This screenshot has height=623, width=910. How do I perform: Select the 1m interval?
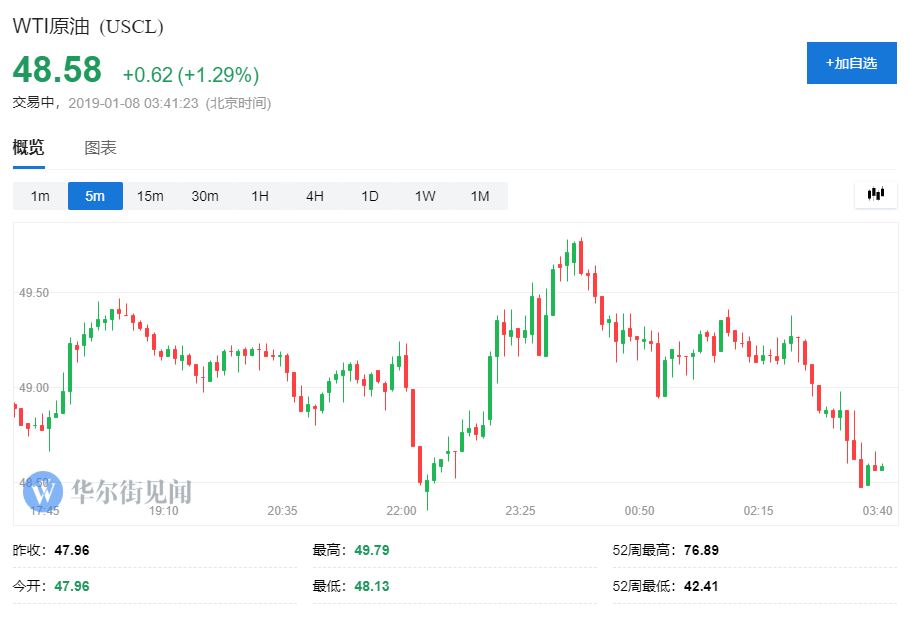pos(40,196)
